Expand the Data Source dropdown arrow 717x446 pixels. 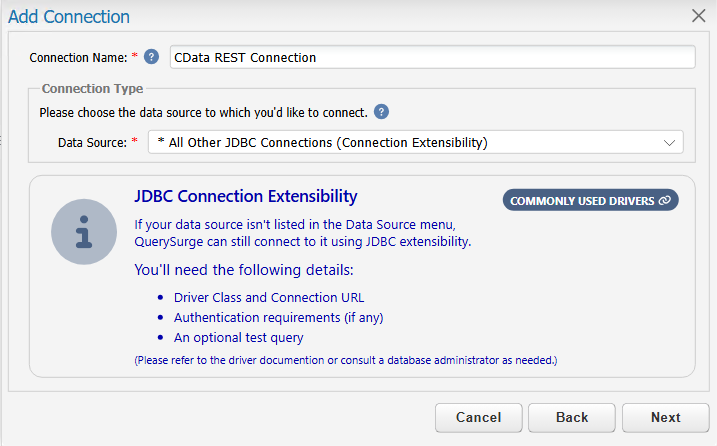click(669, 143)
